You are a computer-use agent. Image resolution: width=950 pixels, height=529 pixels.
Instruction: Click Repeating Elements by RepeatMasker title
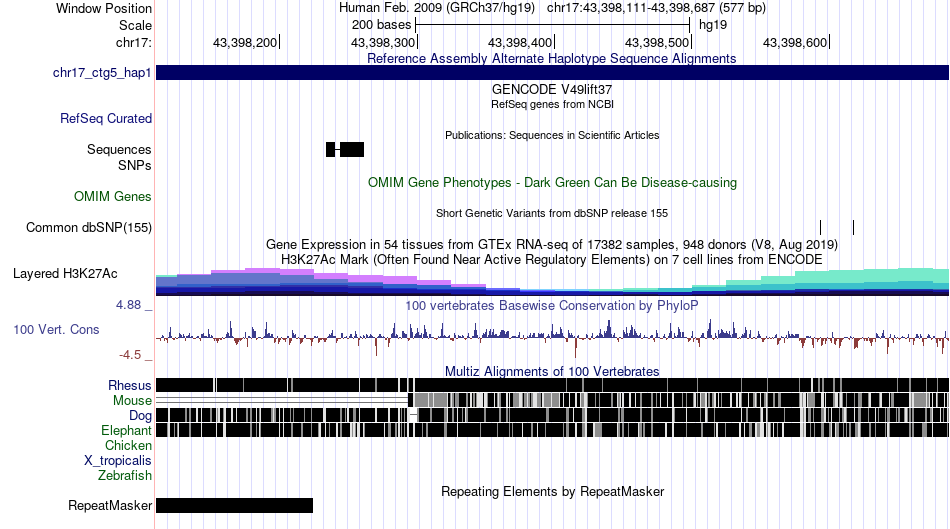552,491
